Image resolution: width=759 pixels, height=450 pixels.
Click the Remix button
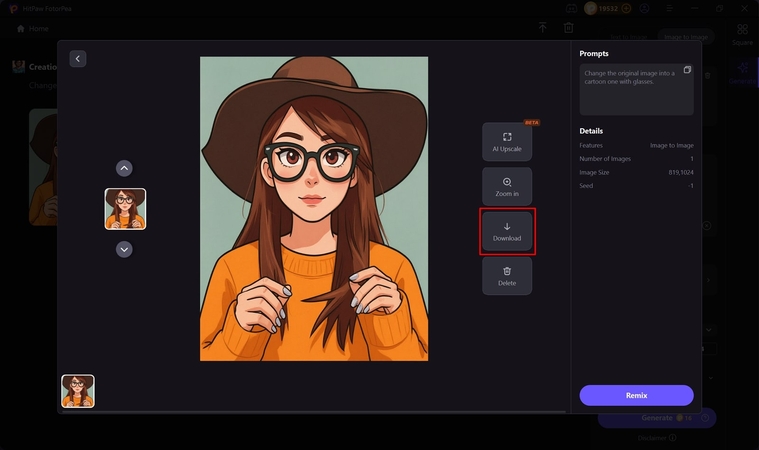(636, 395)
